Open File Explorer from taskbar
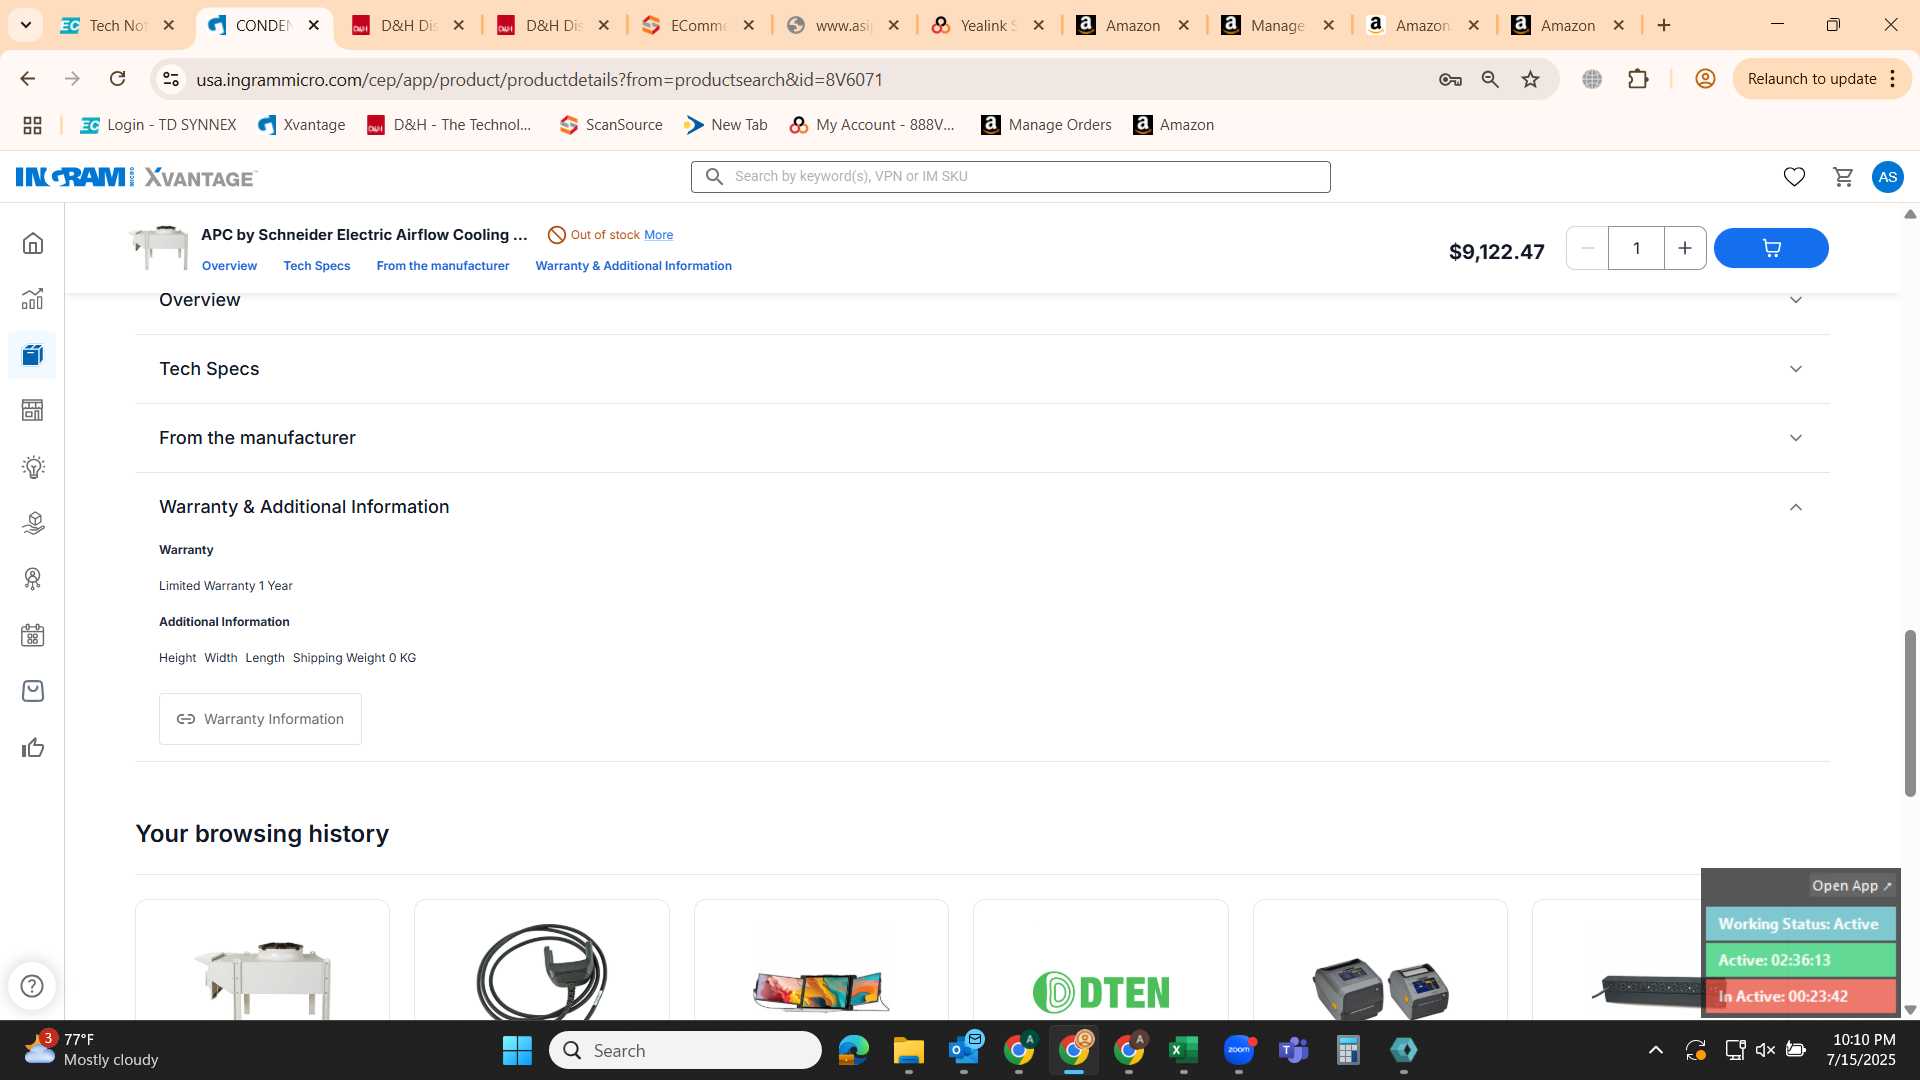The width and height of the screenshot is (1920, 1080). pyautogui.click(x=908, y=1050)
